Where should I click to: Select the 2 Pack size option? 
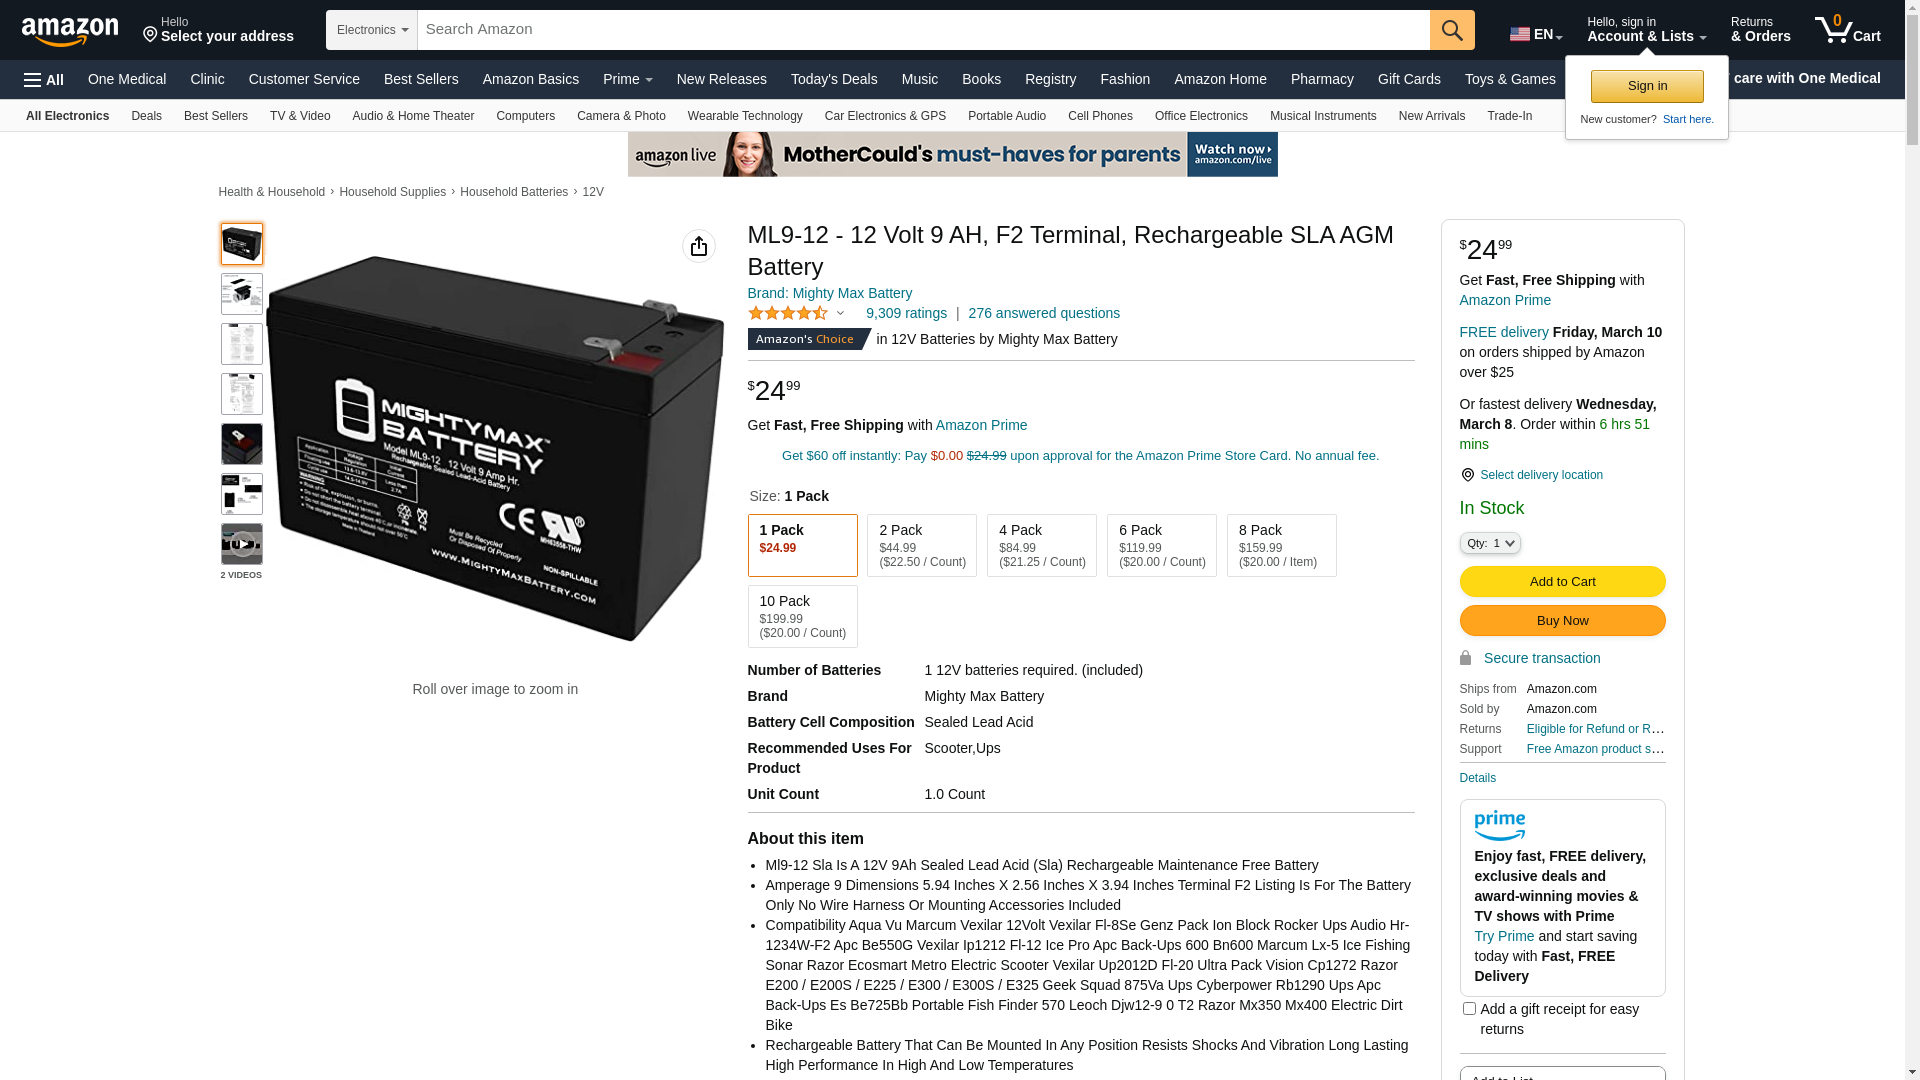click(x=922, y=546)
